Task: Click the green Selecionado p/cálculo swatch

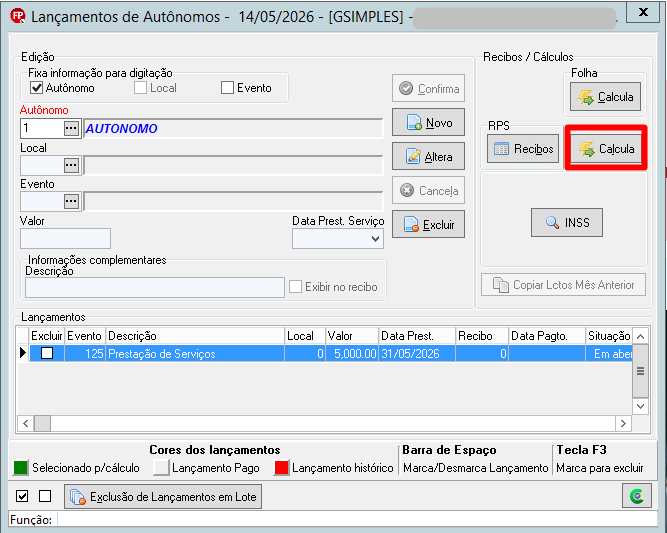Action: pos(20,467)
